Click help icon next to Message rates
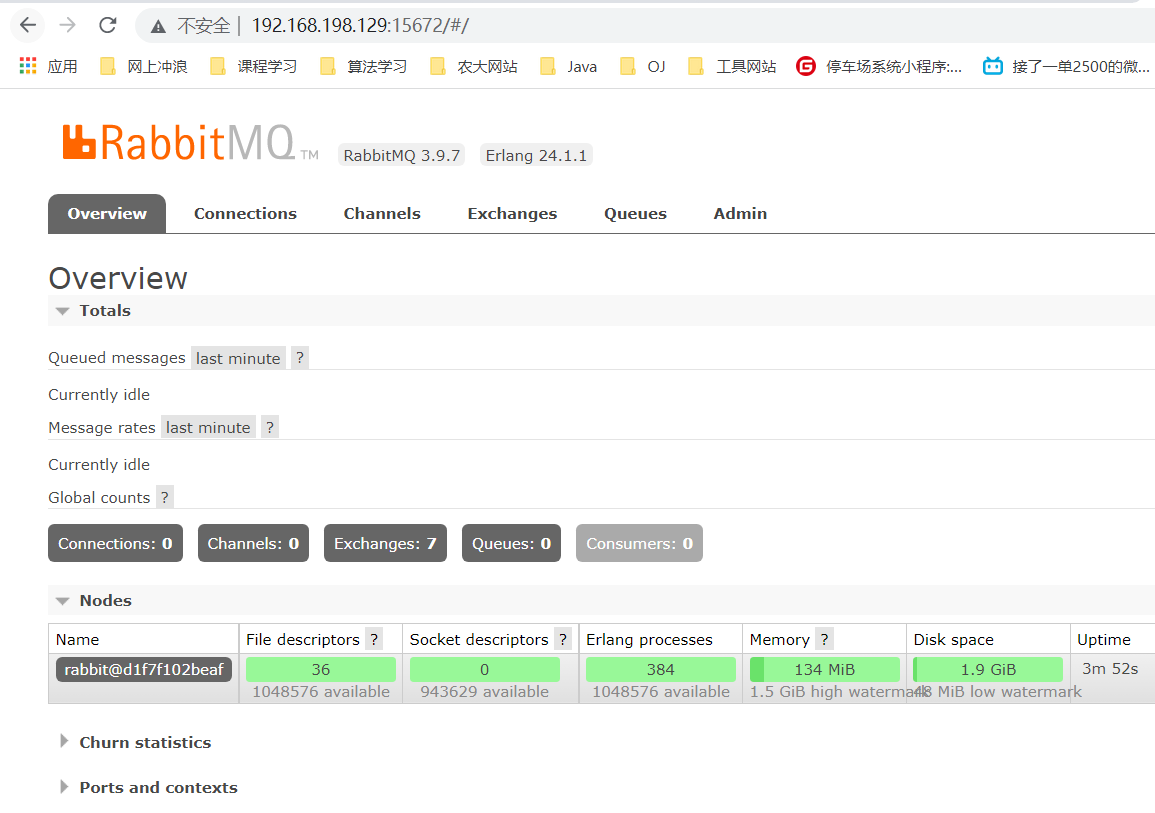 tap(270, 428)
